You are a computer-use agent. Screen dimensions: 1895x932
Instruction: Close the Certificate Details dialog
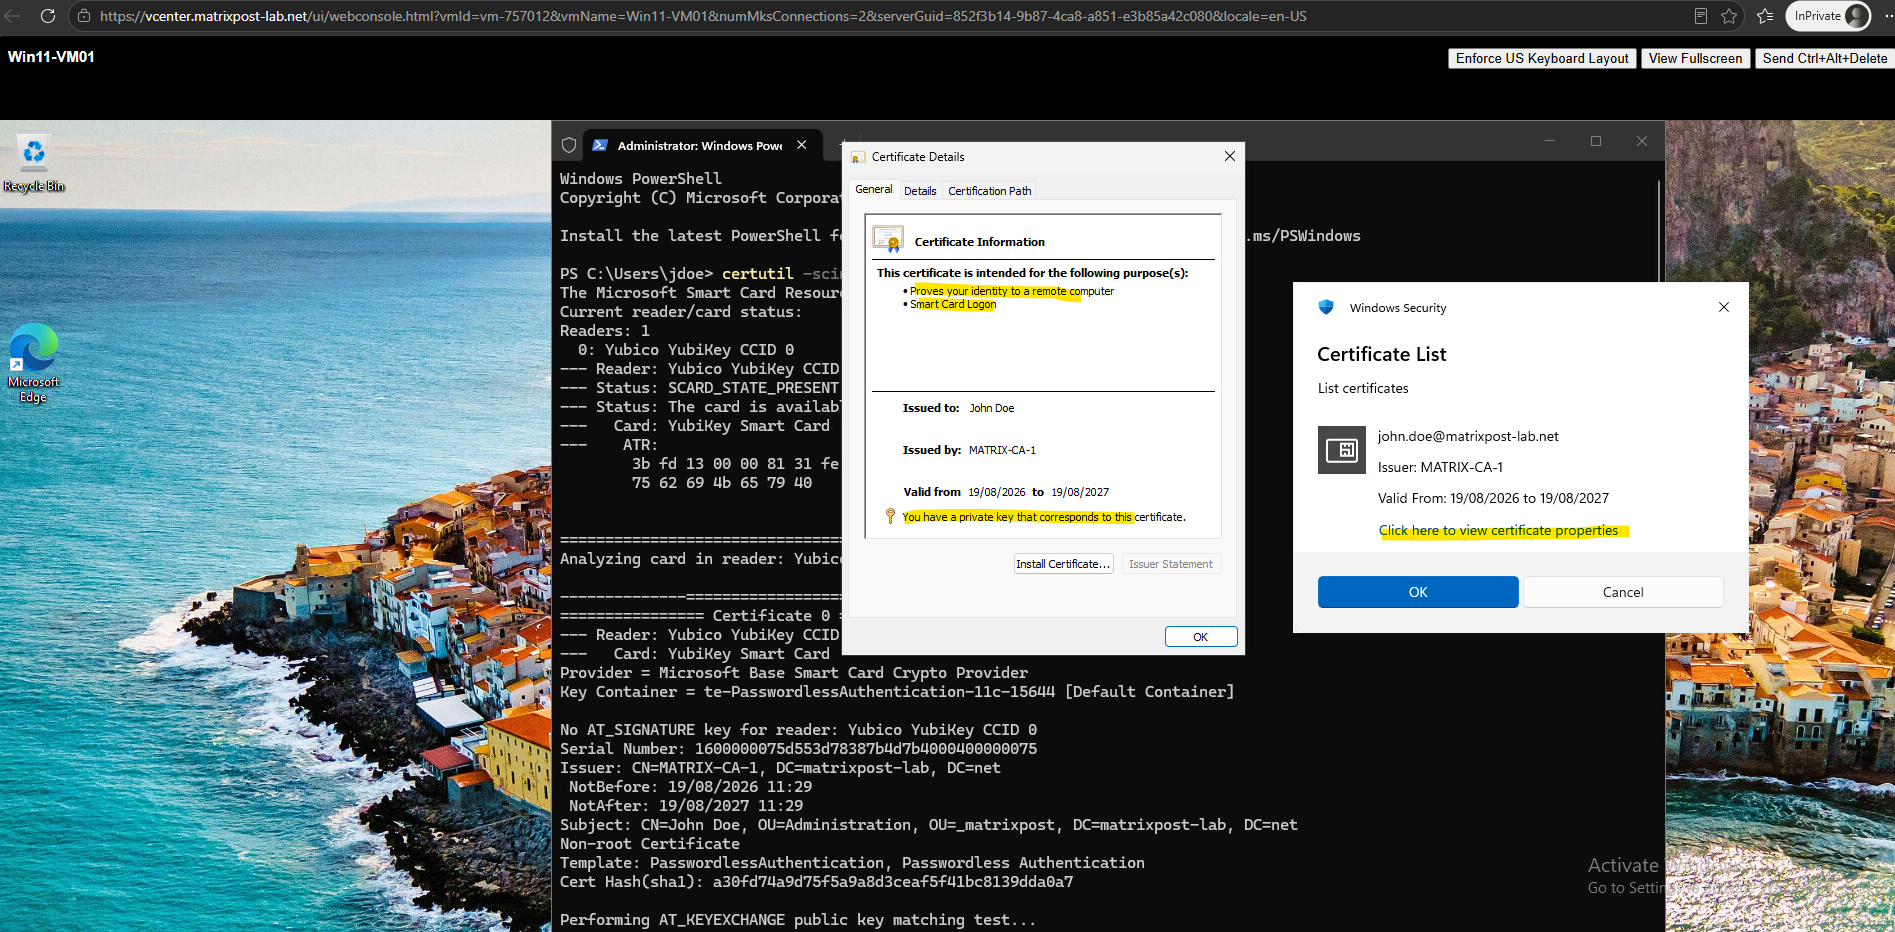[x=1230, y=156]
